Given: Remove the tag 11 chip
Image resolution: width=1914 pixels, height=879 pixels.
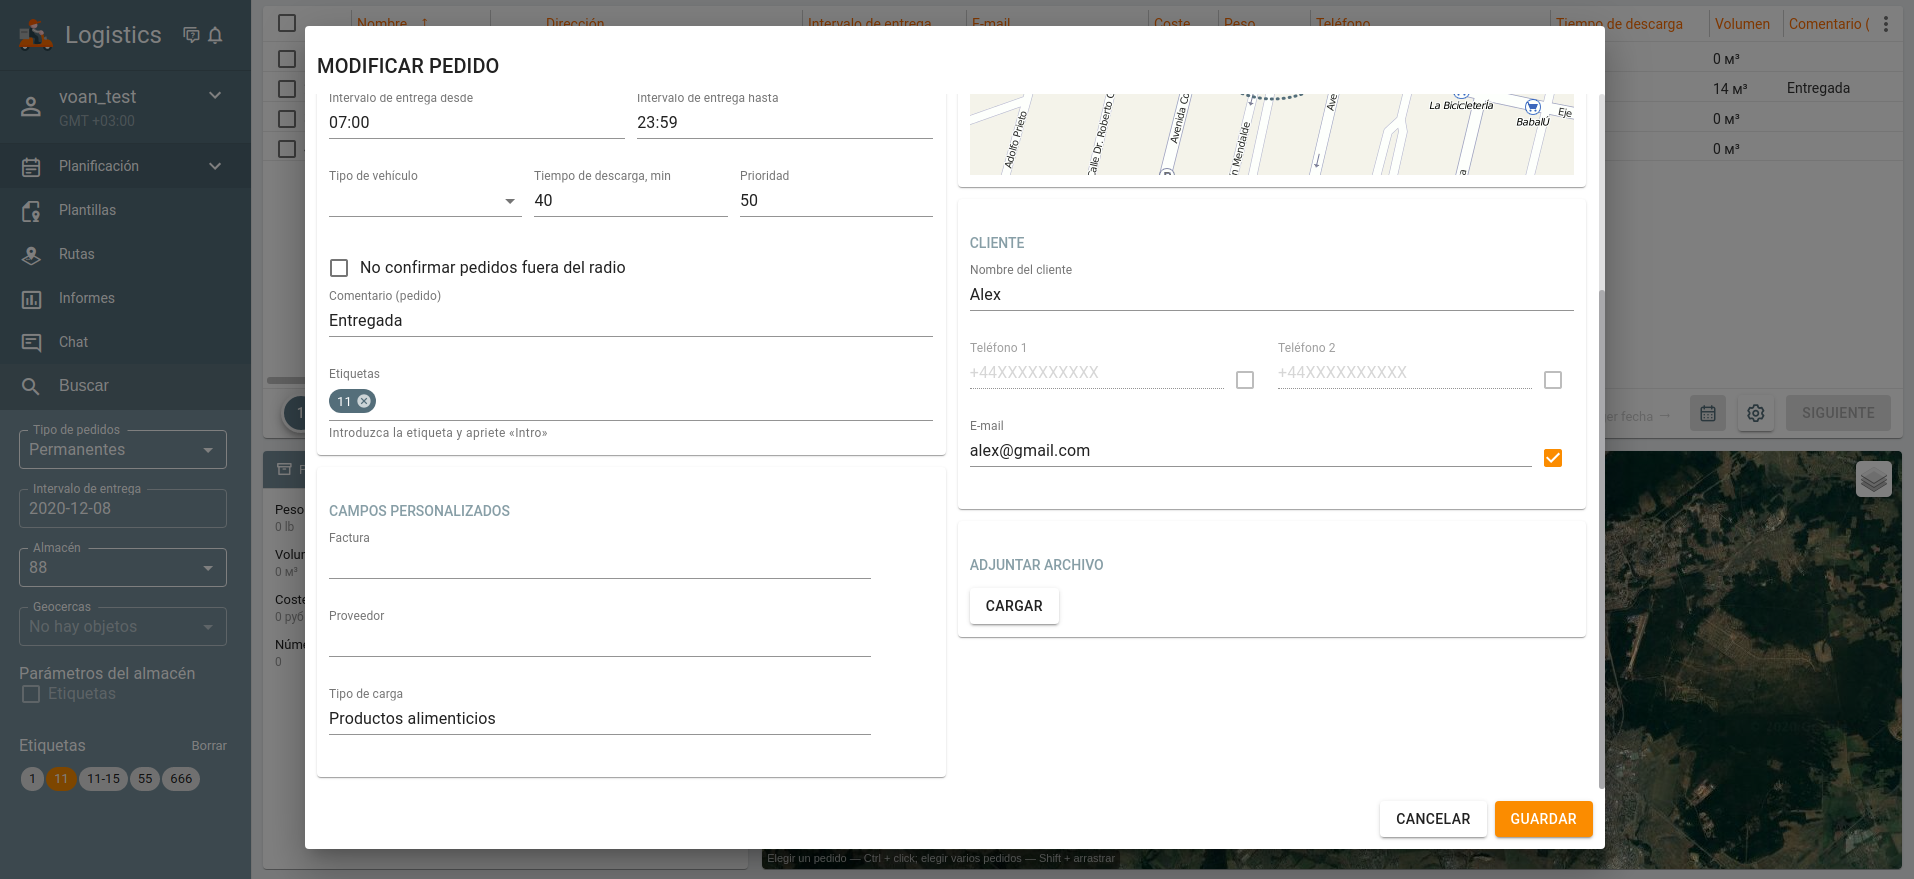Looking at the screenshot, I should click(x=364, y=401).
